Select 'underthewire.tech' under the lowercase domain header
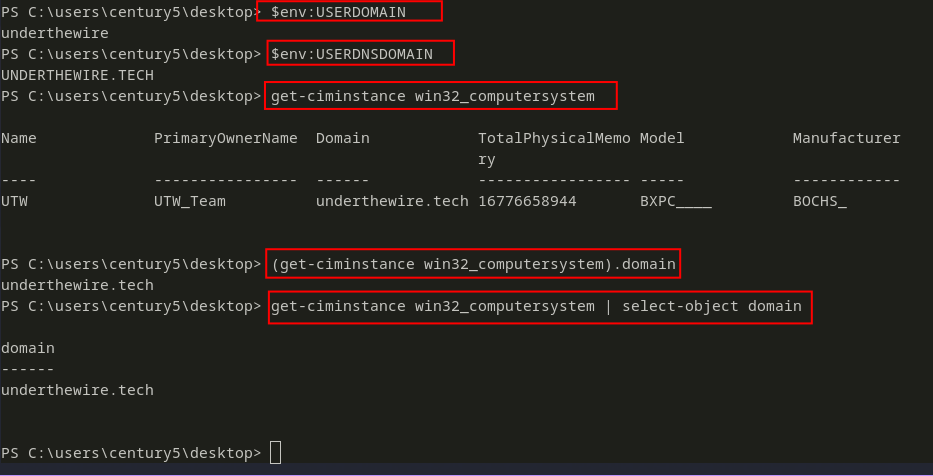Screen dimensions: 933x476 77,390
